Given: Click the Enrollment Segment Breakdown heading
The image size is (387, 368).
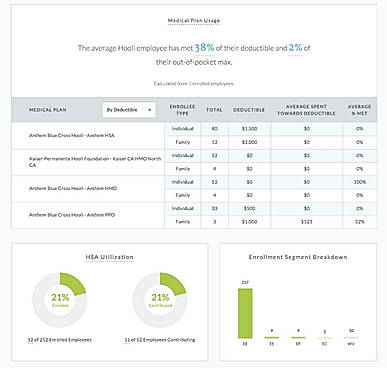Looking at the screenshot, I should coord(298,257).
